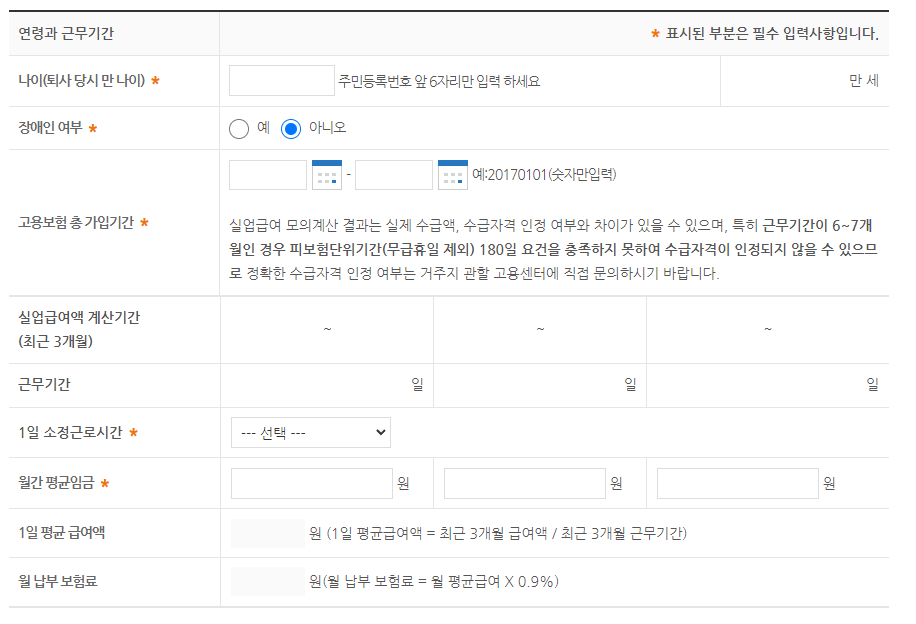Click the 실업급여액 계산기간 label

point(79,329)
